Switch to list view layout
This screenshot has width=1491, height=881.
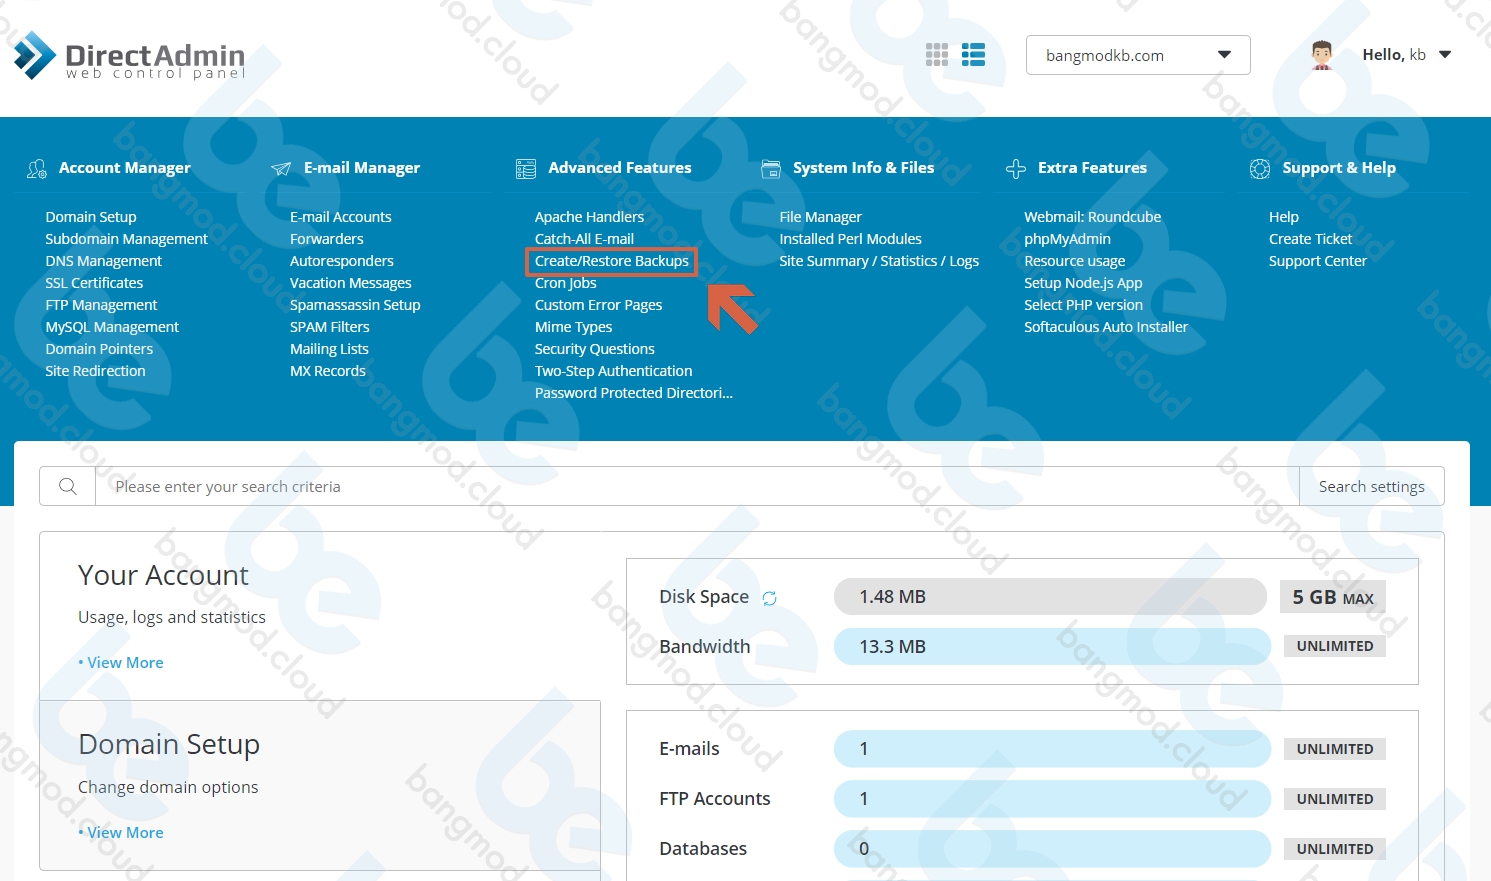point(973,55)
